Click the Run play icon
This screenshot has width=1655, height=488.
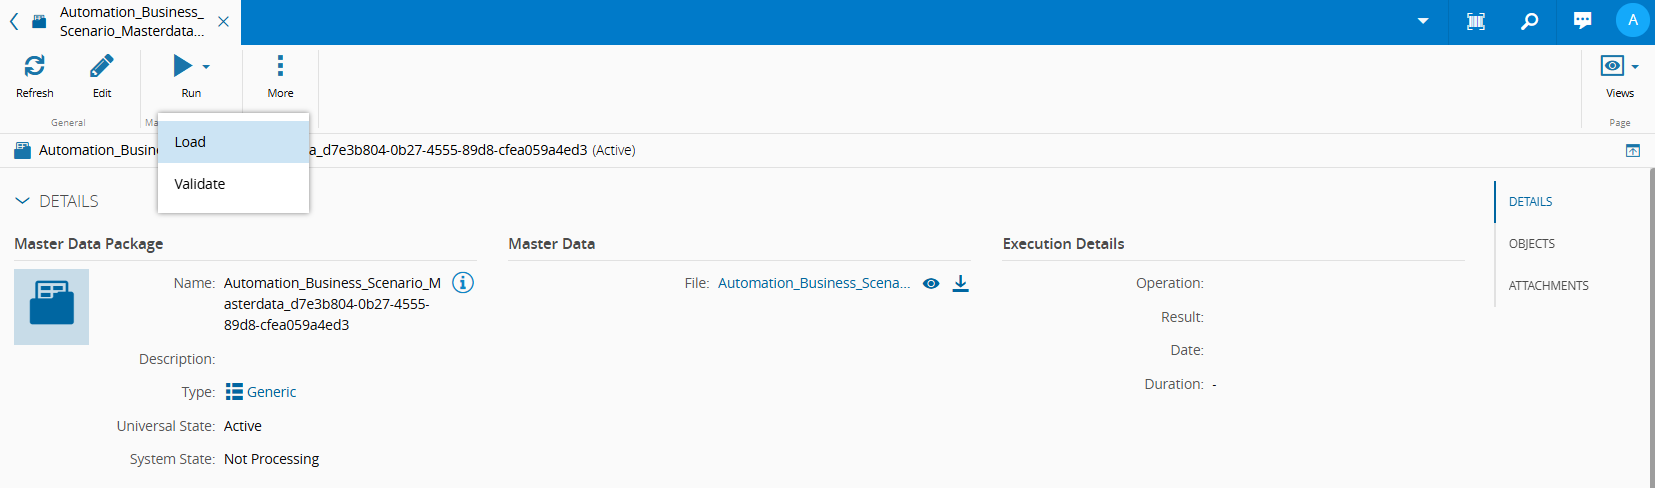click(182, 66)
